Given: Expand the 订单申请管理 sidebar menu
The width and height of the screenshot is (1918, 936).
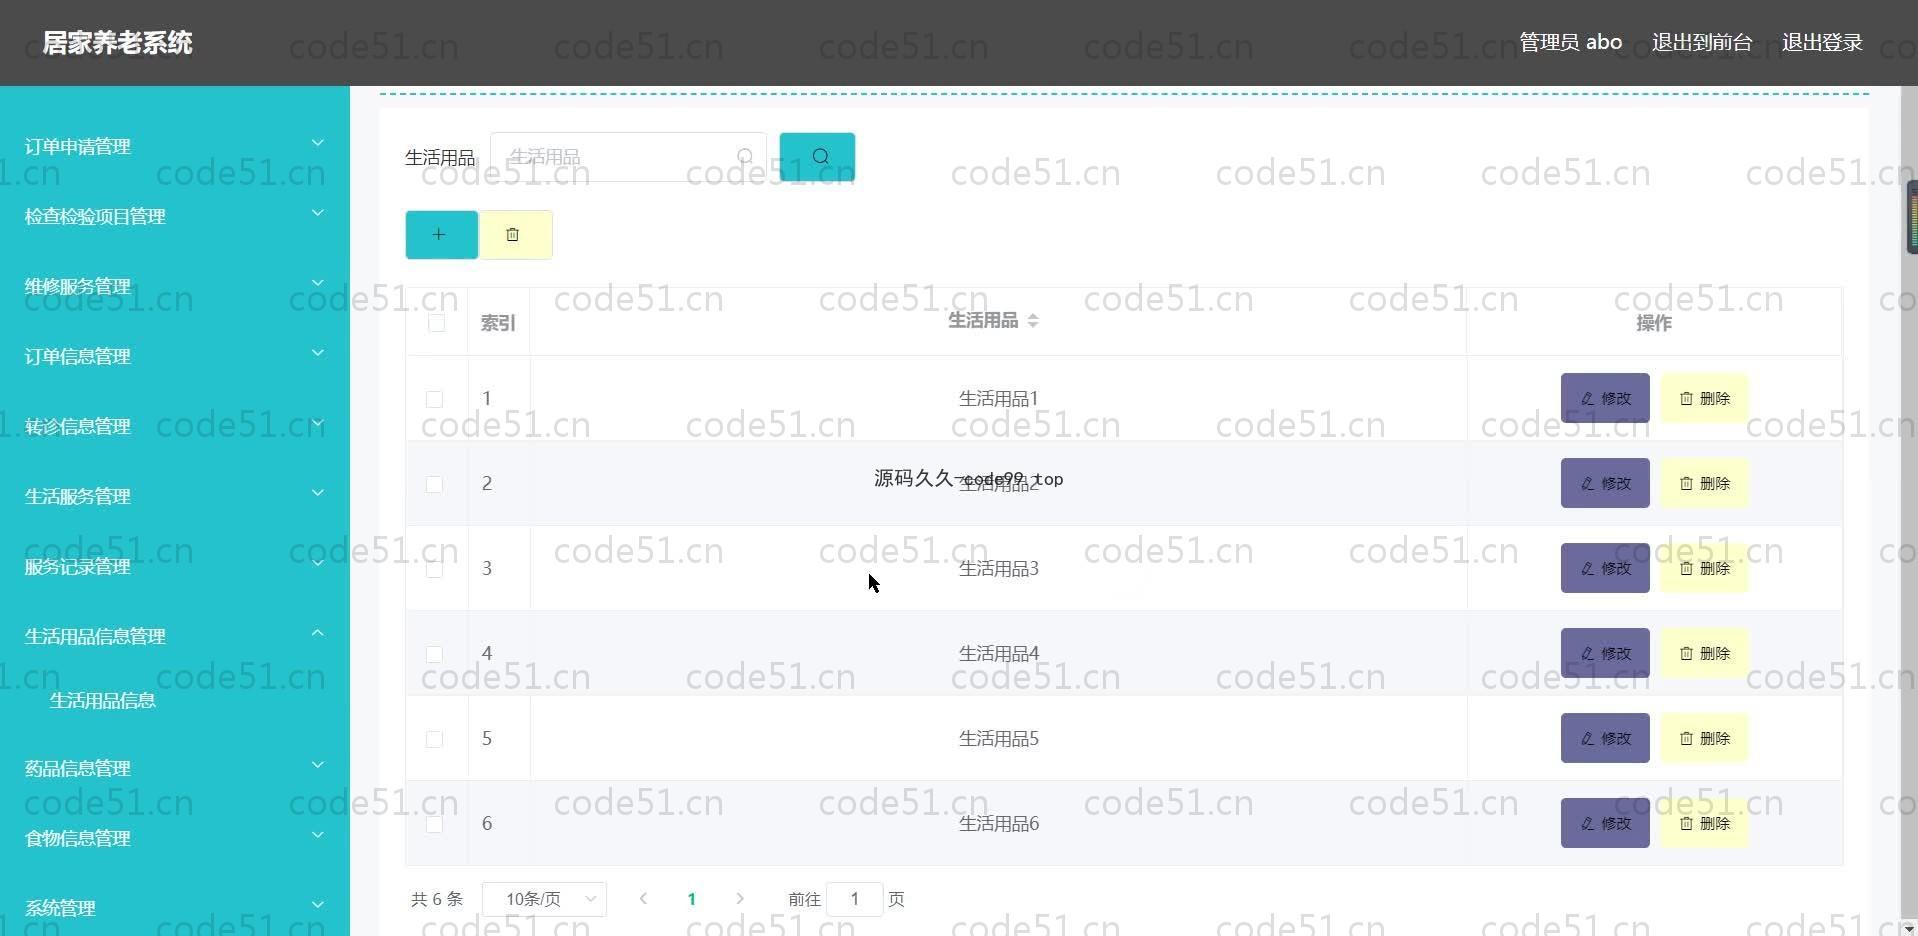Looking at the screenshot, I should pos(175,146).
